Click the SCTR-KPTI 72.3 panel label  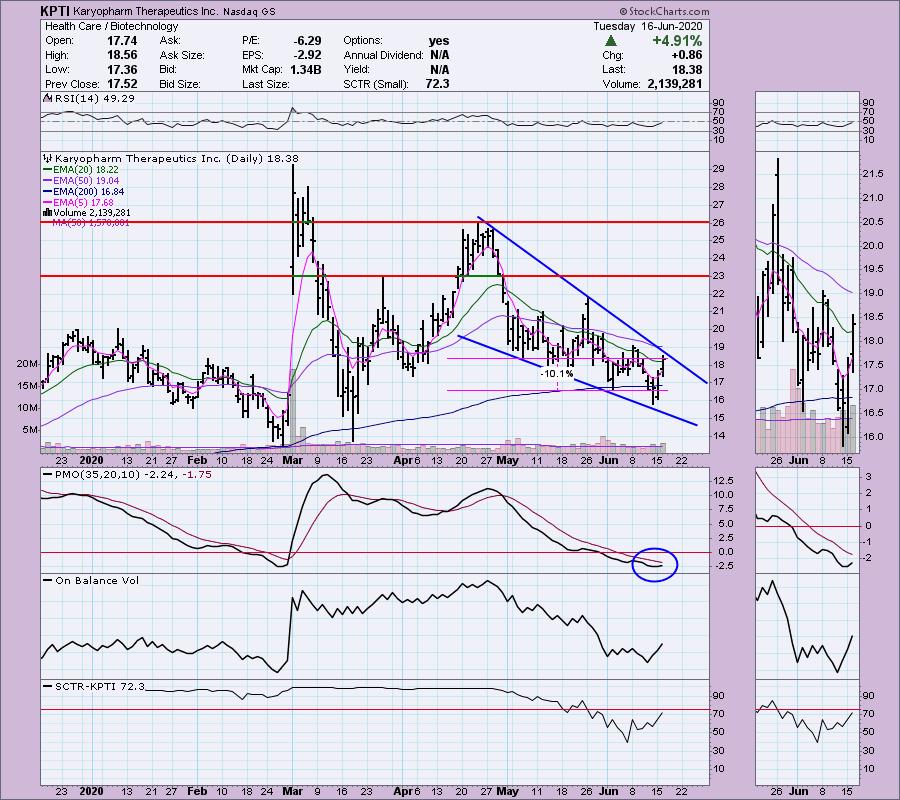[100, 686]
